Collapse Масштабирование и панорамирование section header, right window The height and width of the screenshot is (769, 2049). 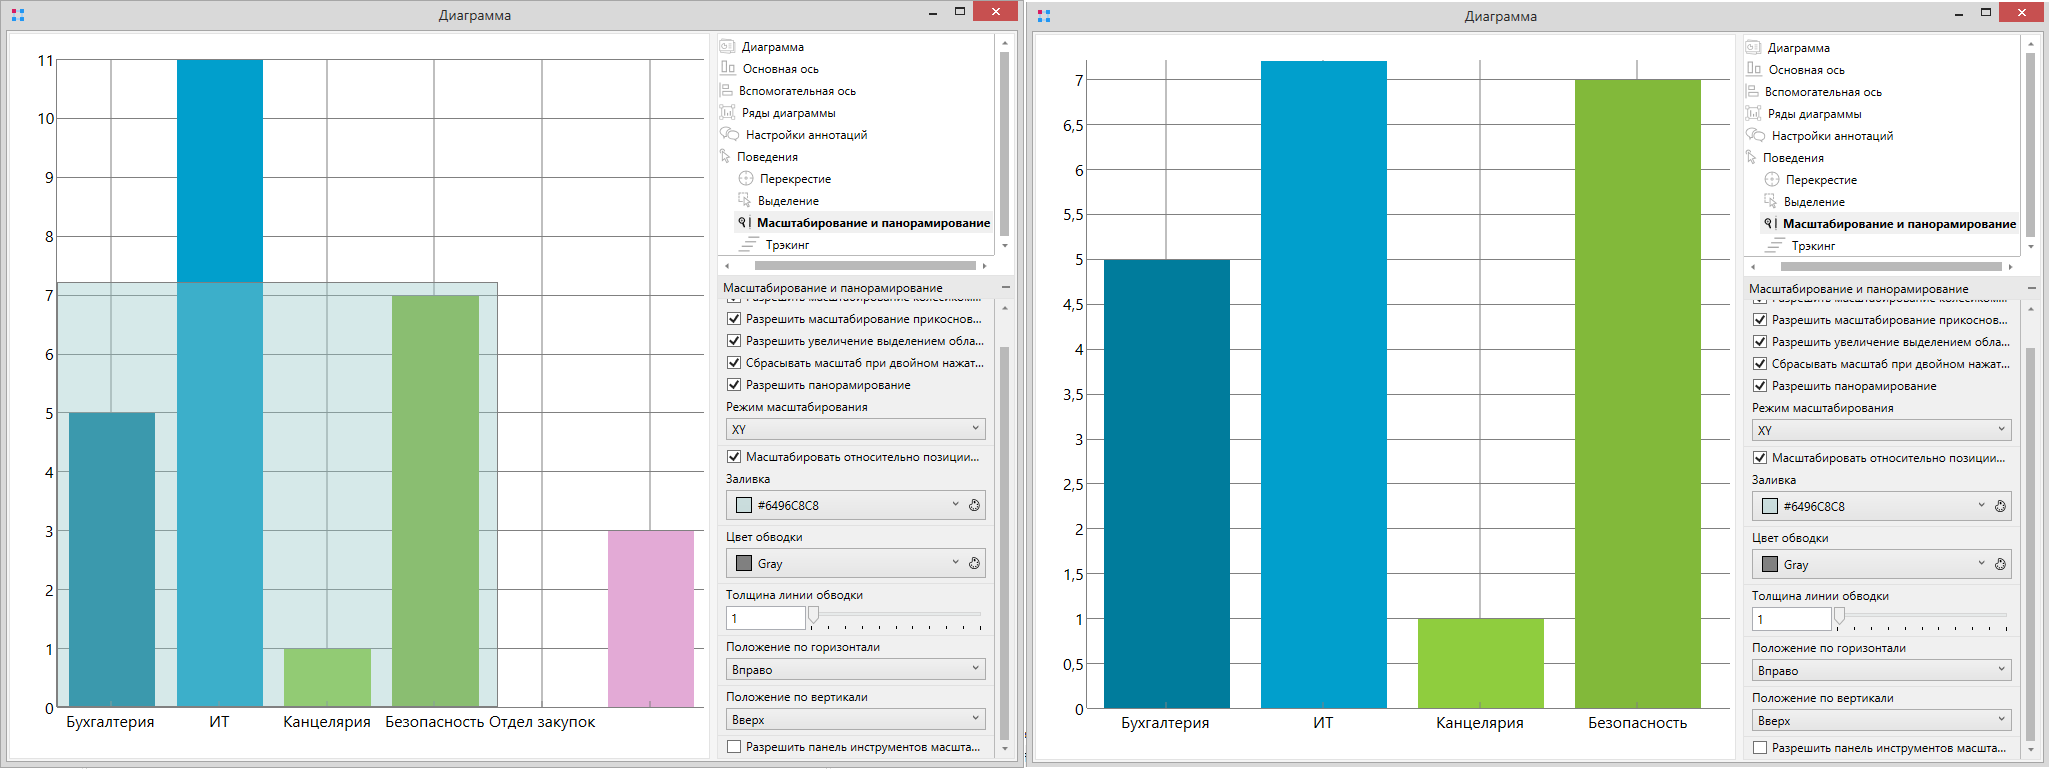[2031, 289]
